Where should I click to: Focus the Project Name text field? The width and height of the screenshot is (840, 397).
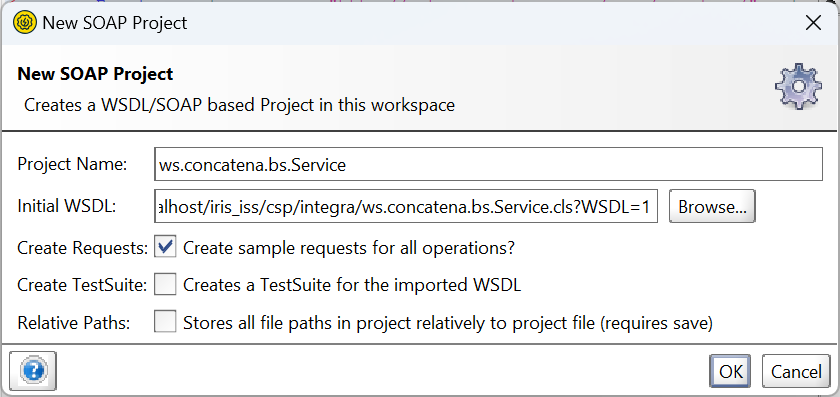click(488, 164)
